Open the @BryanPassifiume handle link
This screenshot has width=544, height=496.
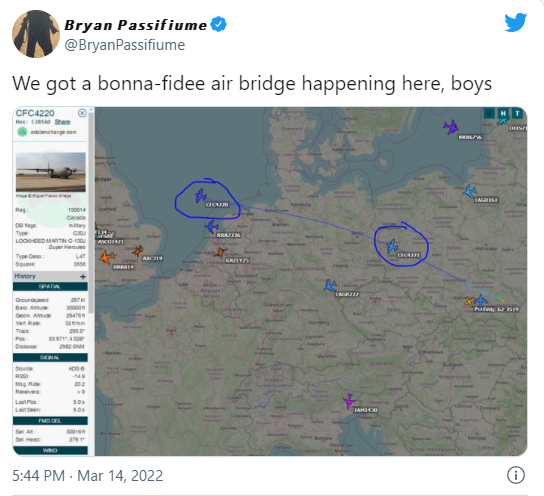coord(125,45)
